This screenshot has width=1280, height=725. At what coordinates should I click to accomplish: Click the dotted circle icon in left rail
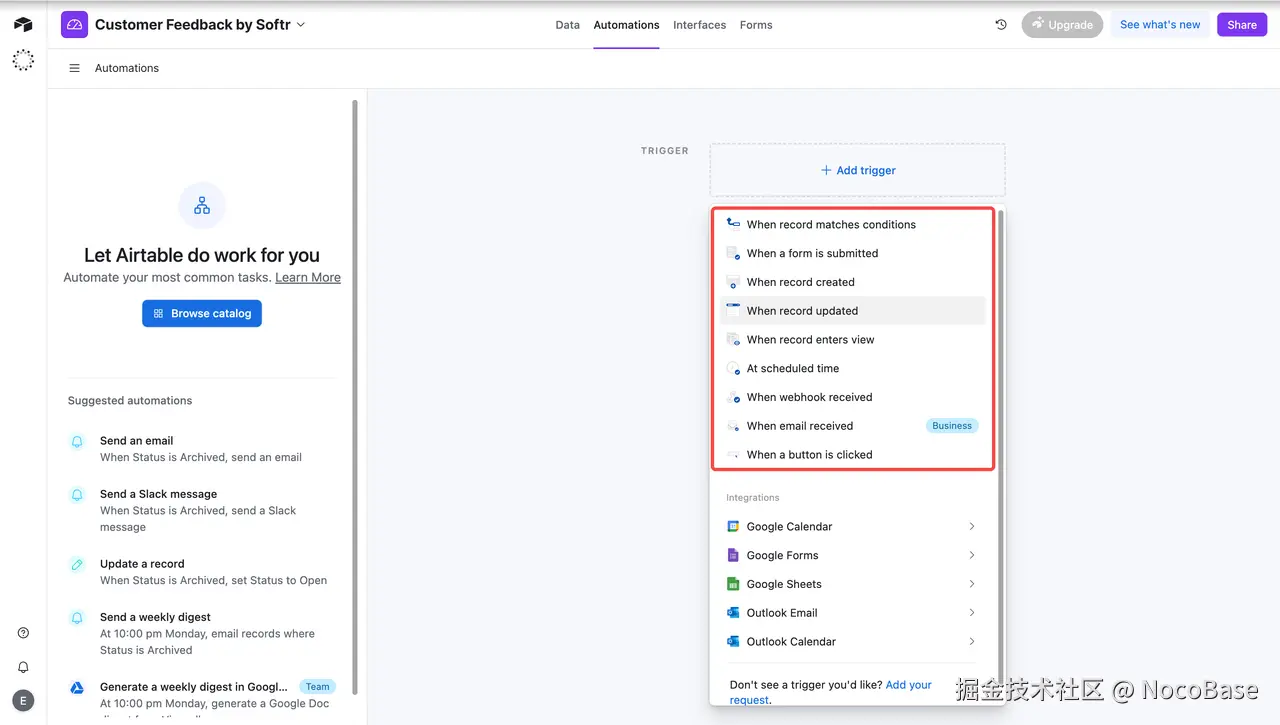(x=23, y=60)
